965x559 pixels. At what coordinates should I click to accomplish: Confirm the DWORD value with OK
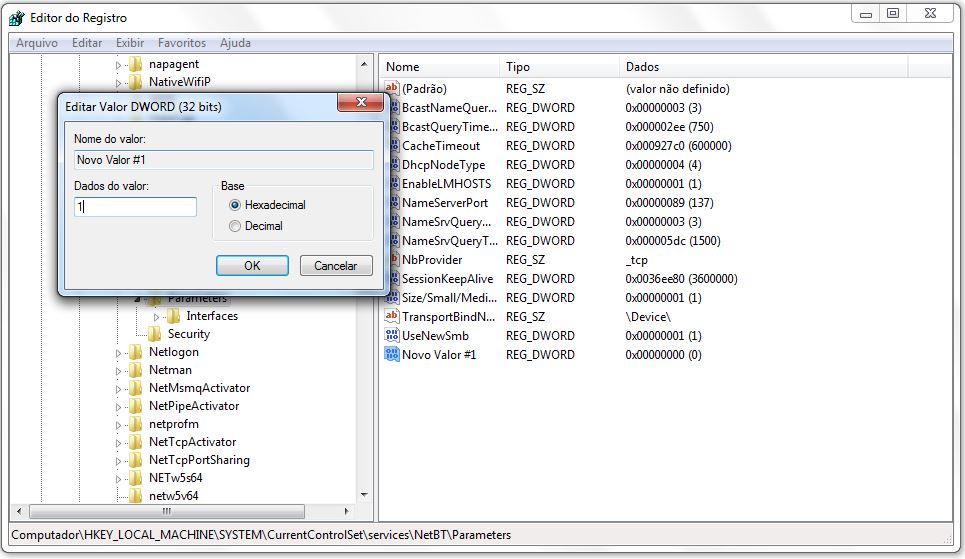click(x=252, y=265)
